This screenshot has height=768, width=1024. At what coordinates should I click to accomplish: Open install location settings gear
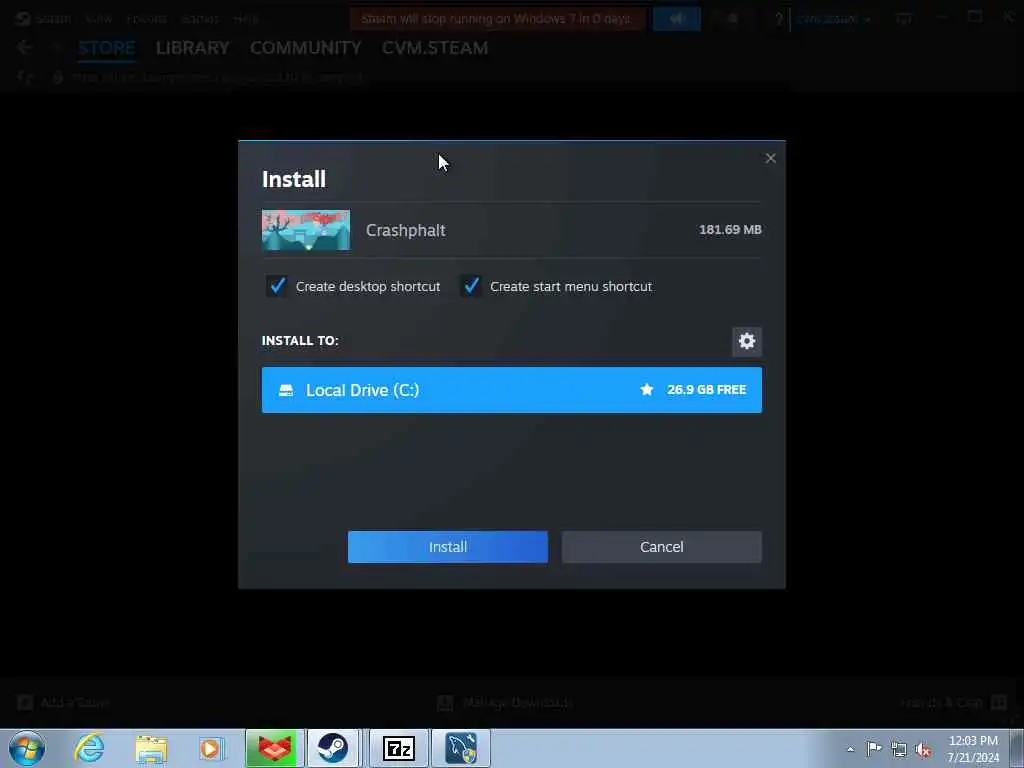(746, 341)
